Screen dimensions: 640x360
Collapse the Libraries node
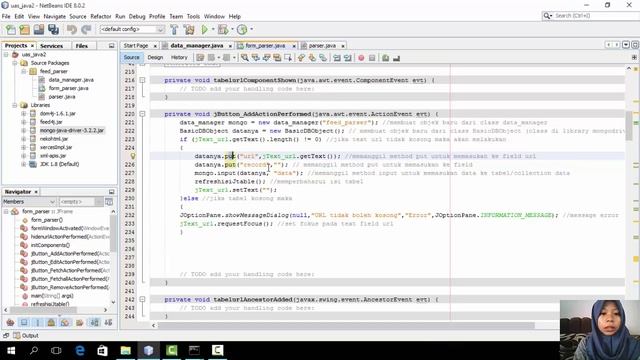(15, 105)
